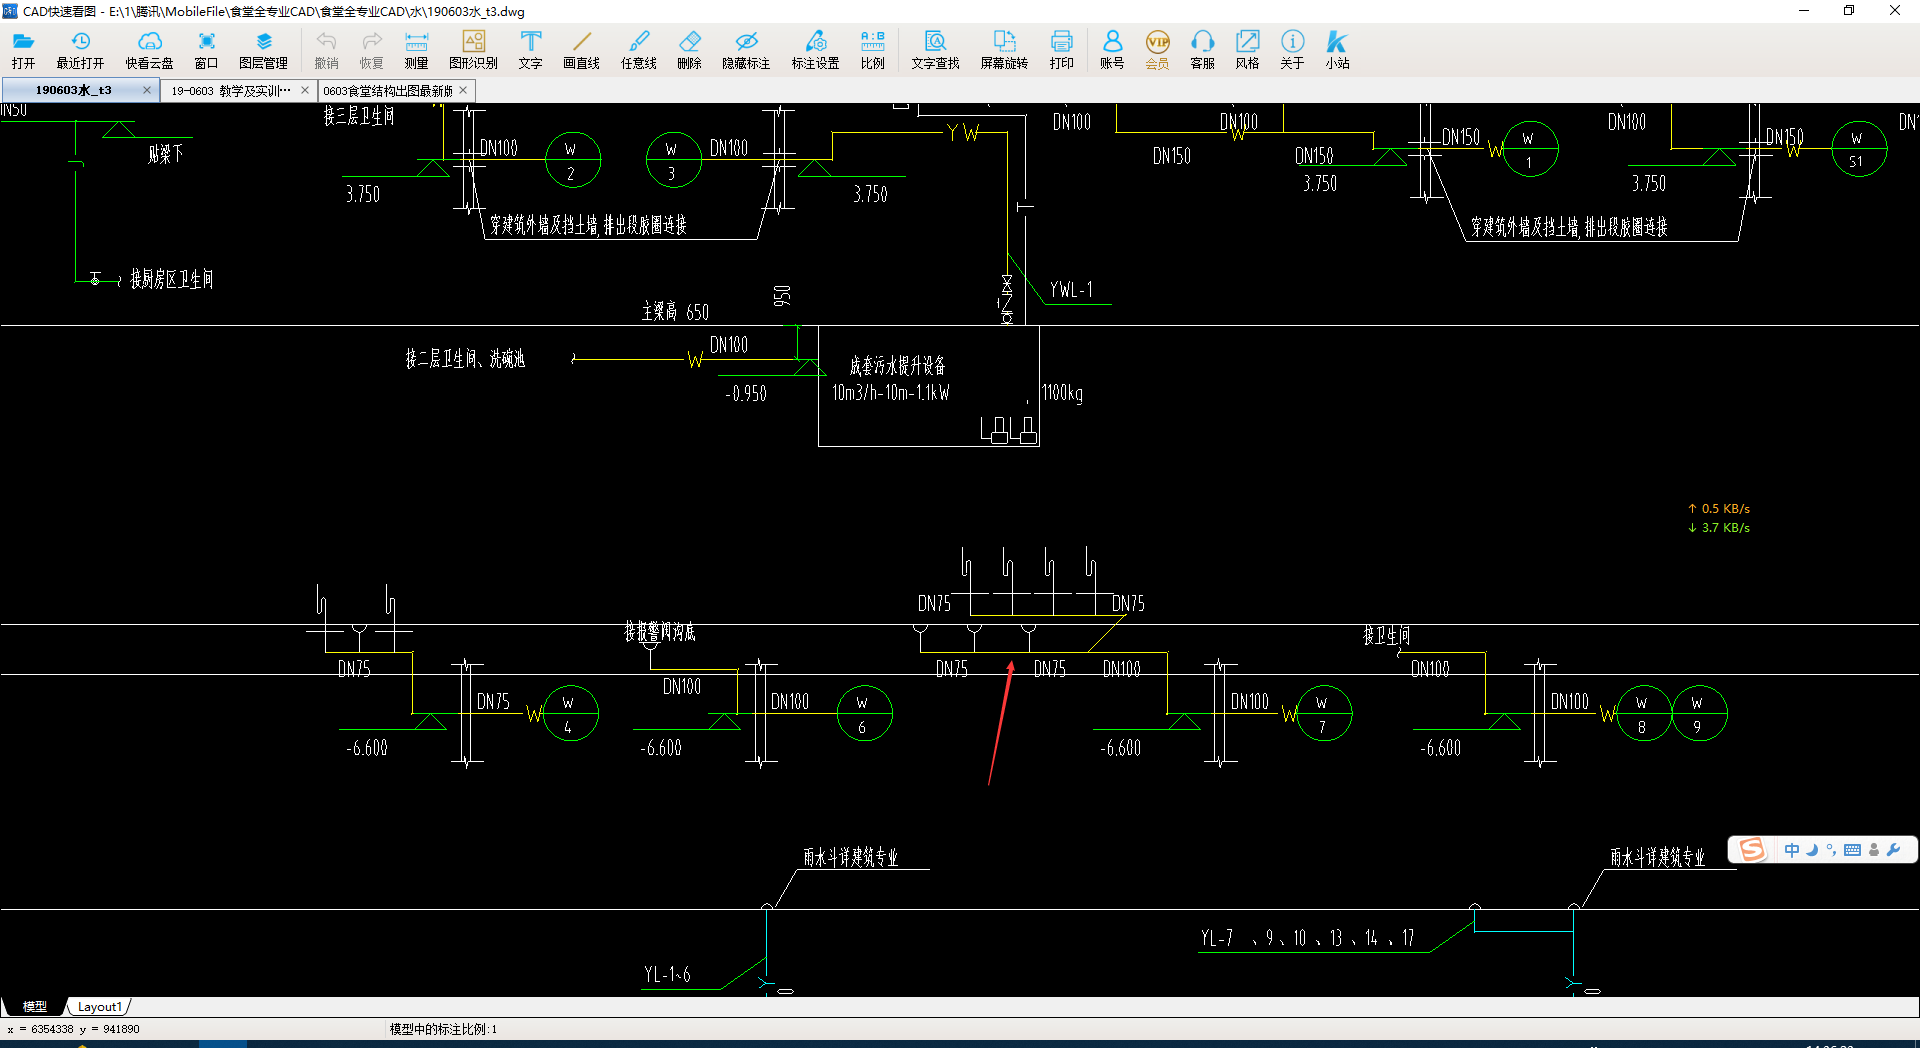Open 图层管理 layer manager
The width and height of the screenshot is (1920, 1048).
tap(263, 50)
